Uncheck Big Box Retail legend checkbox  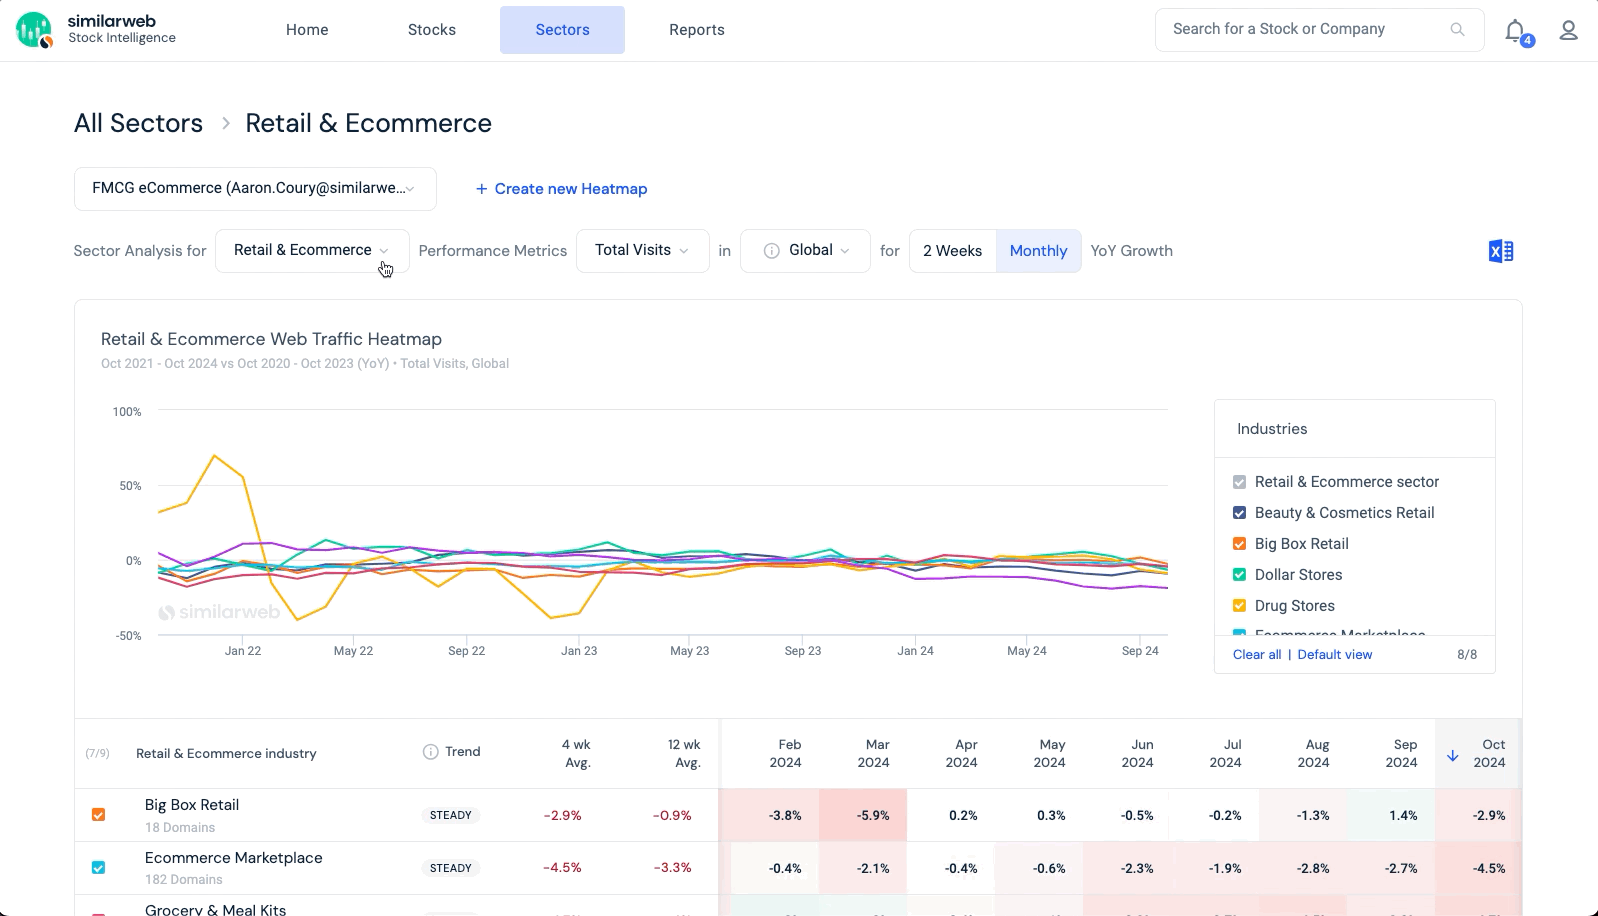1239,544
